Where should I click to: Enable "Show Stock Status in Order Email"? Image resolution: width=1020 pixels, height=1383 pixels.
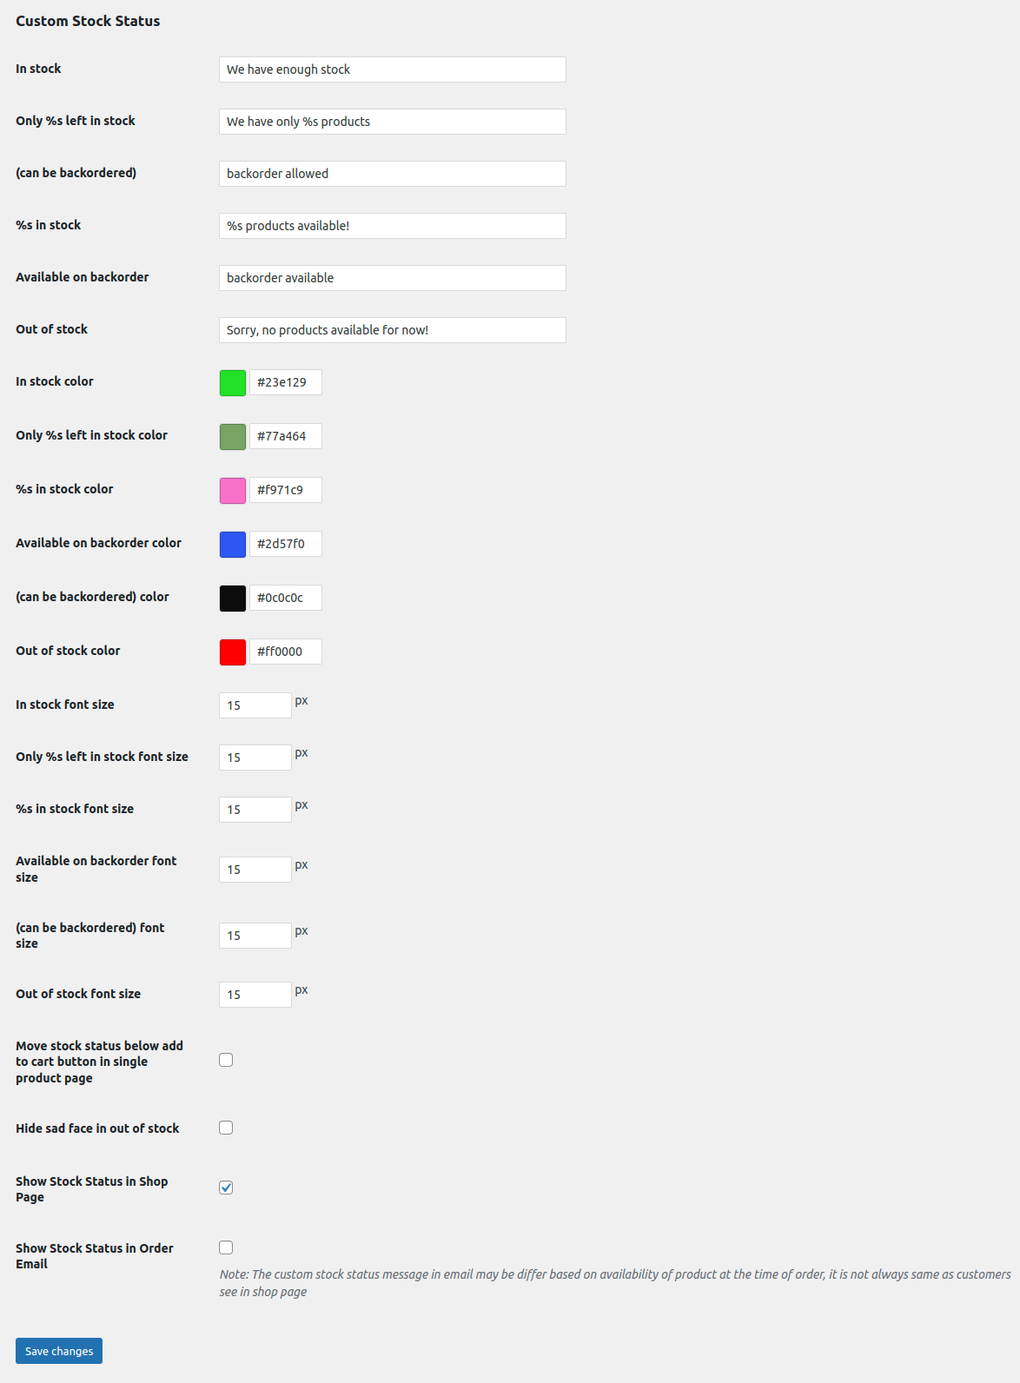pos(226,1247)
